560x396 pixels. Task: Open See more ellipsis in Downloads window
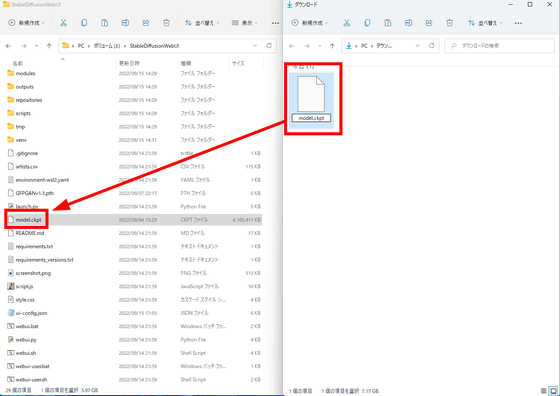[518, 23]
